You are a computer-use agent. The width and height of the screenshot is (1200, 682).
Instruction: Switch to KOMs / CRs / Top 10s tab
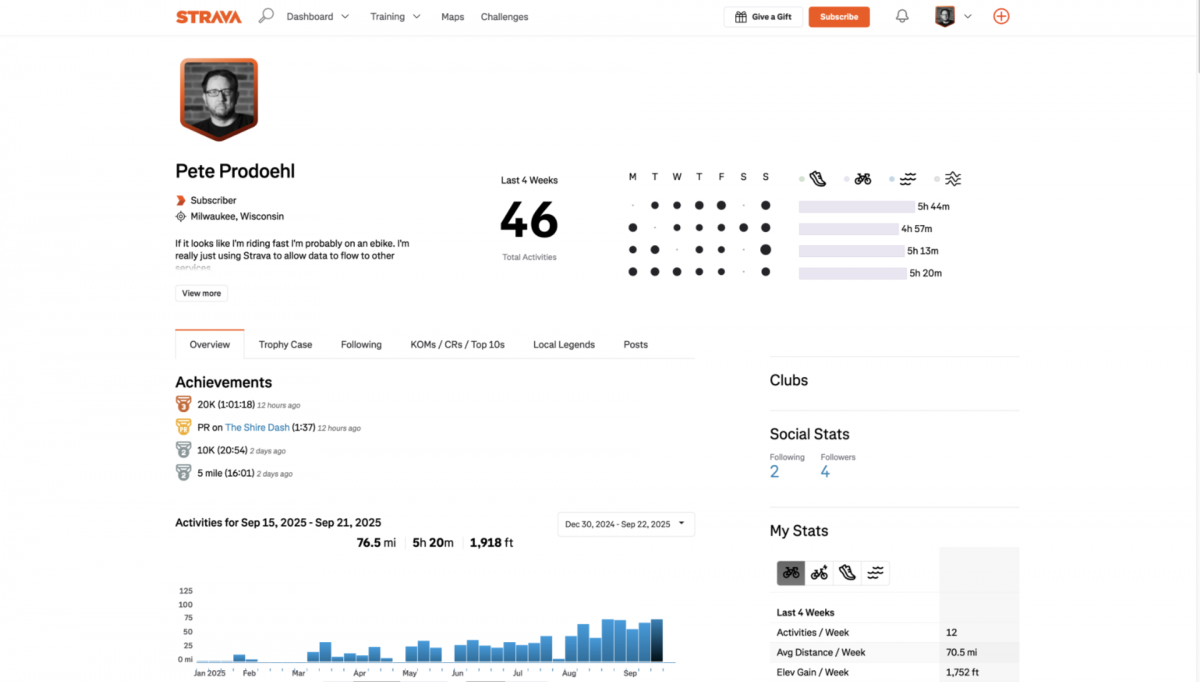[458, 344]
